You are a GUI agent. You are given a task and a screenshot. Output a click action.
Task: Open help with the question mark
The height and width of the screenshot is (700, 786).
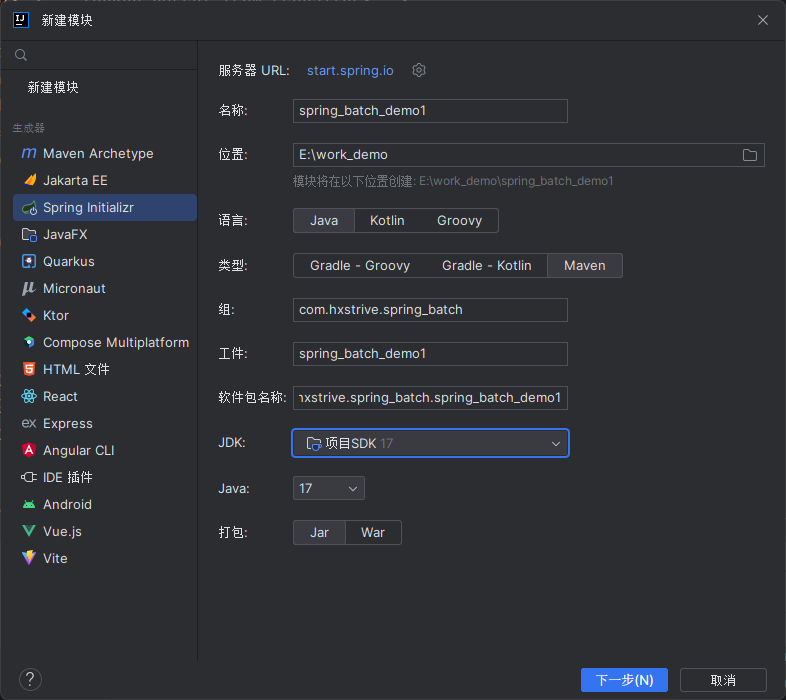point(30,679)
